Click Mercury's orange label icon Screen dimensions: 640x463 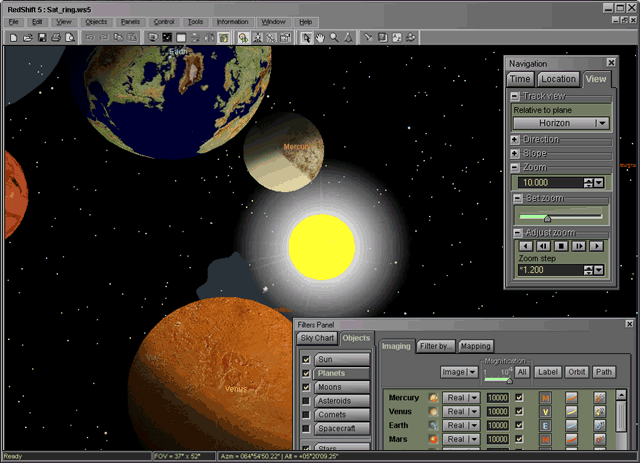(545, 398)
